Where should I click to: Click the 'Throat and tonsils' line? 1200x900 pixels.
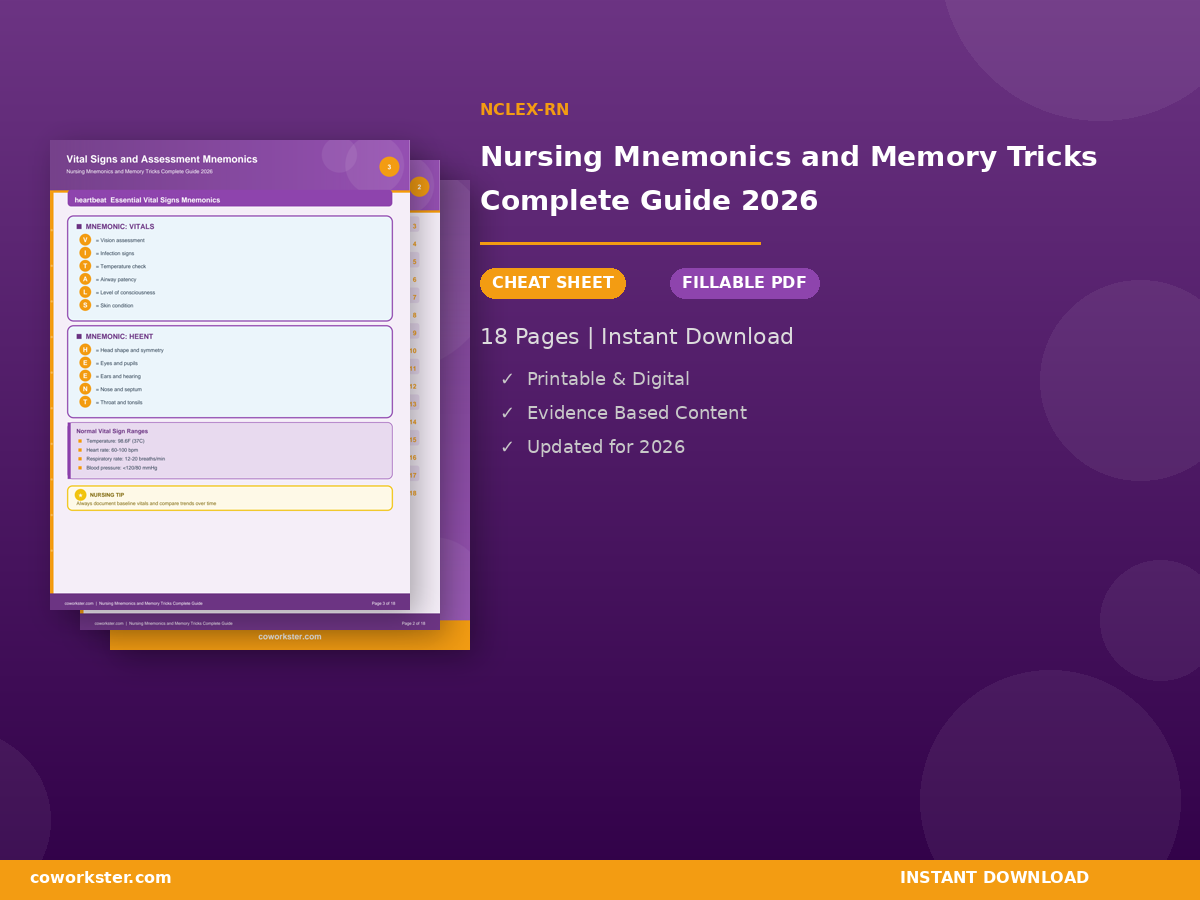pyautogui.click(x=119, y=402)
